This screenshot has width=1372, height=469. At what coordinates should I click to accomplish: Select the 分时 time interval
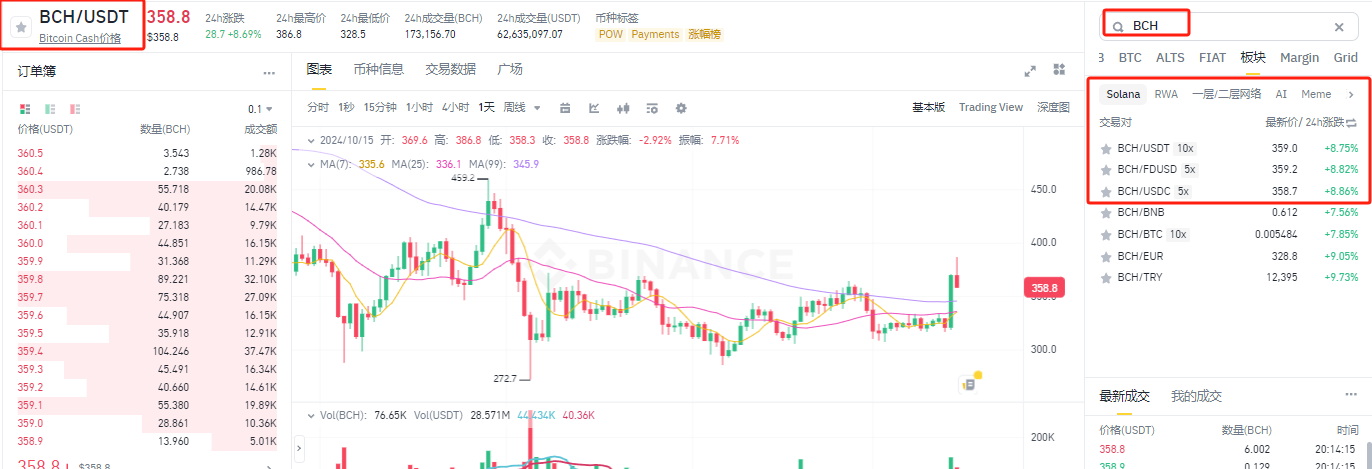pyautogui.click(x=318, y=107)
